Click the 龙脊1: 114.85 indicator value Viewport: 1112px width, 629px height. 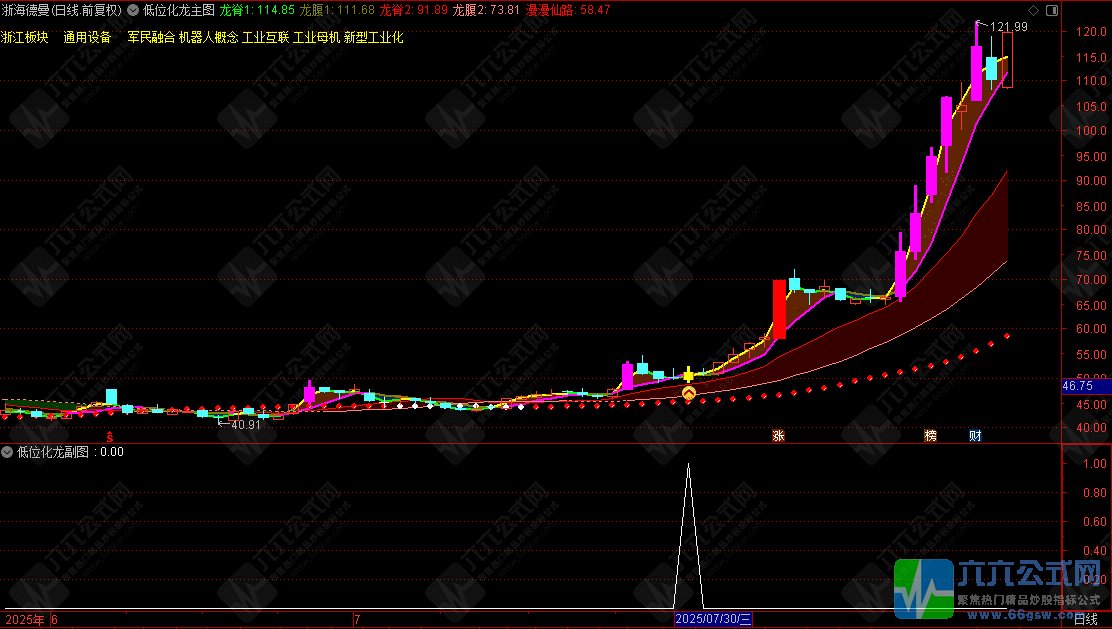point(257,10)
